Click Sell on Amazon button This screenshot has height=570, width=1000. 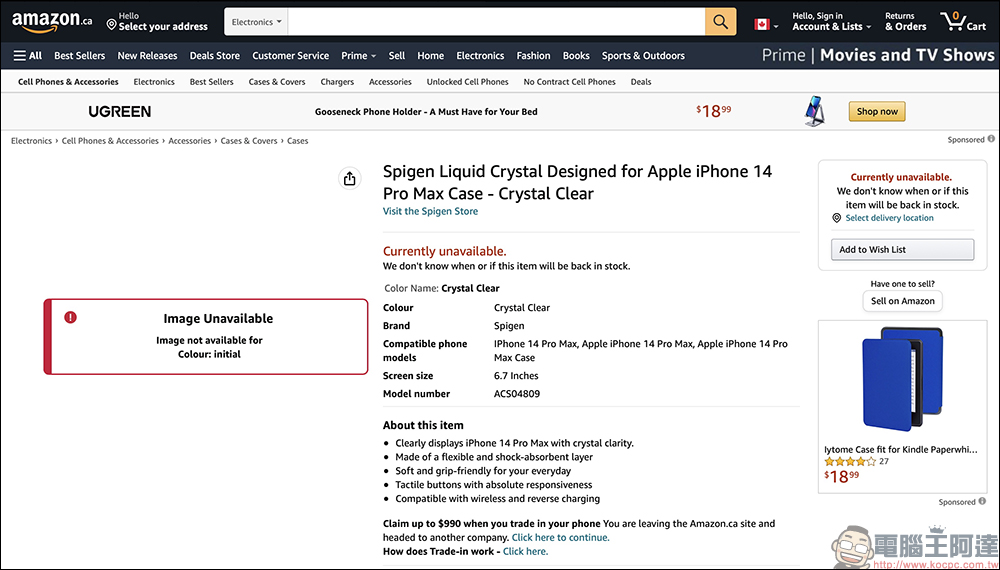point(902,301)
